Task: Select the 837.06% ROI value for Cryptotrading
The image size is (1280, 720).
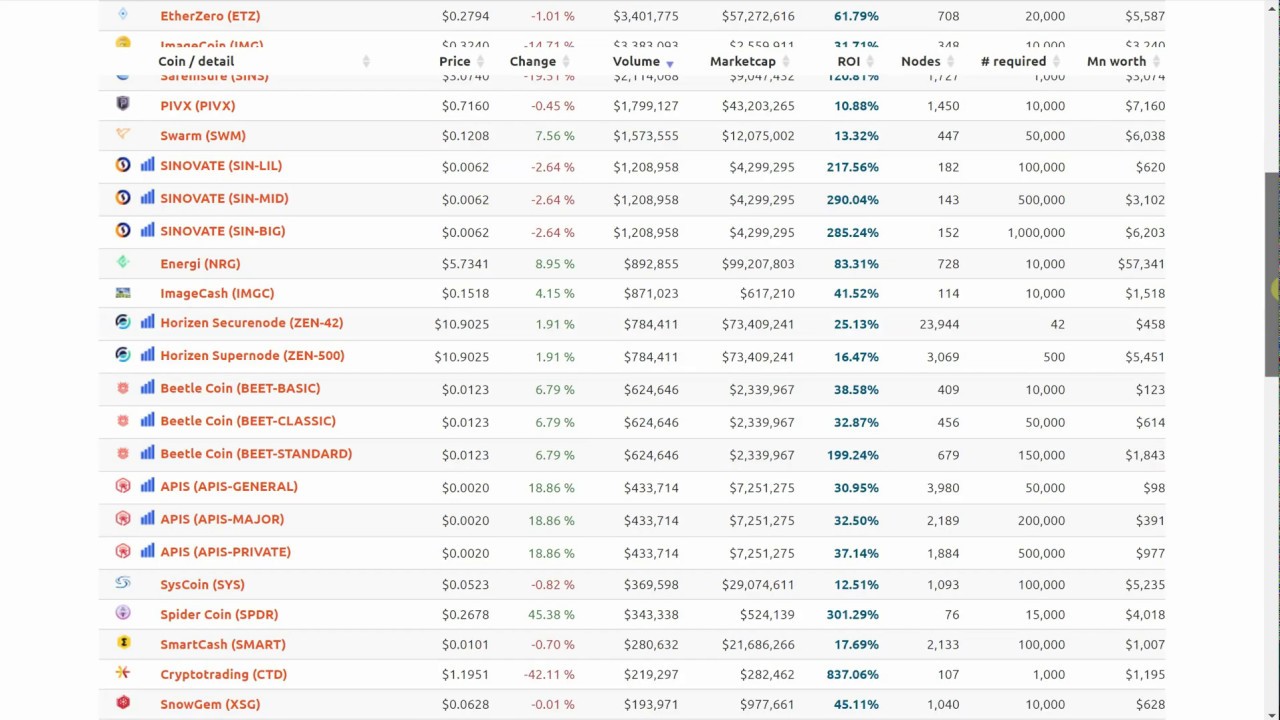Action: pyautogui.click(x=853, y=674)
